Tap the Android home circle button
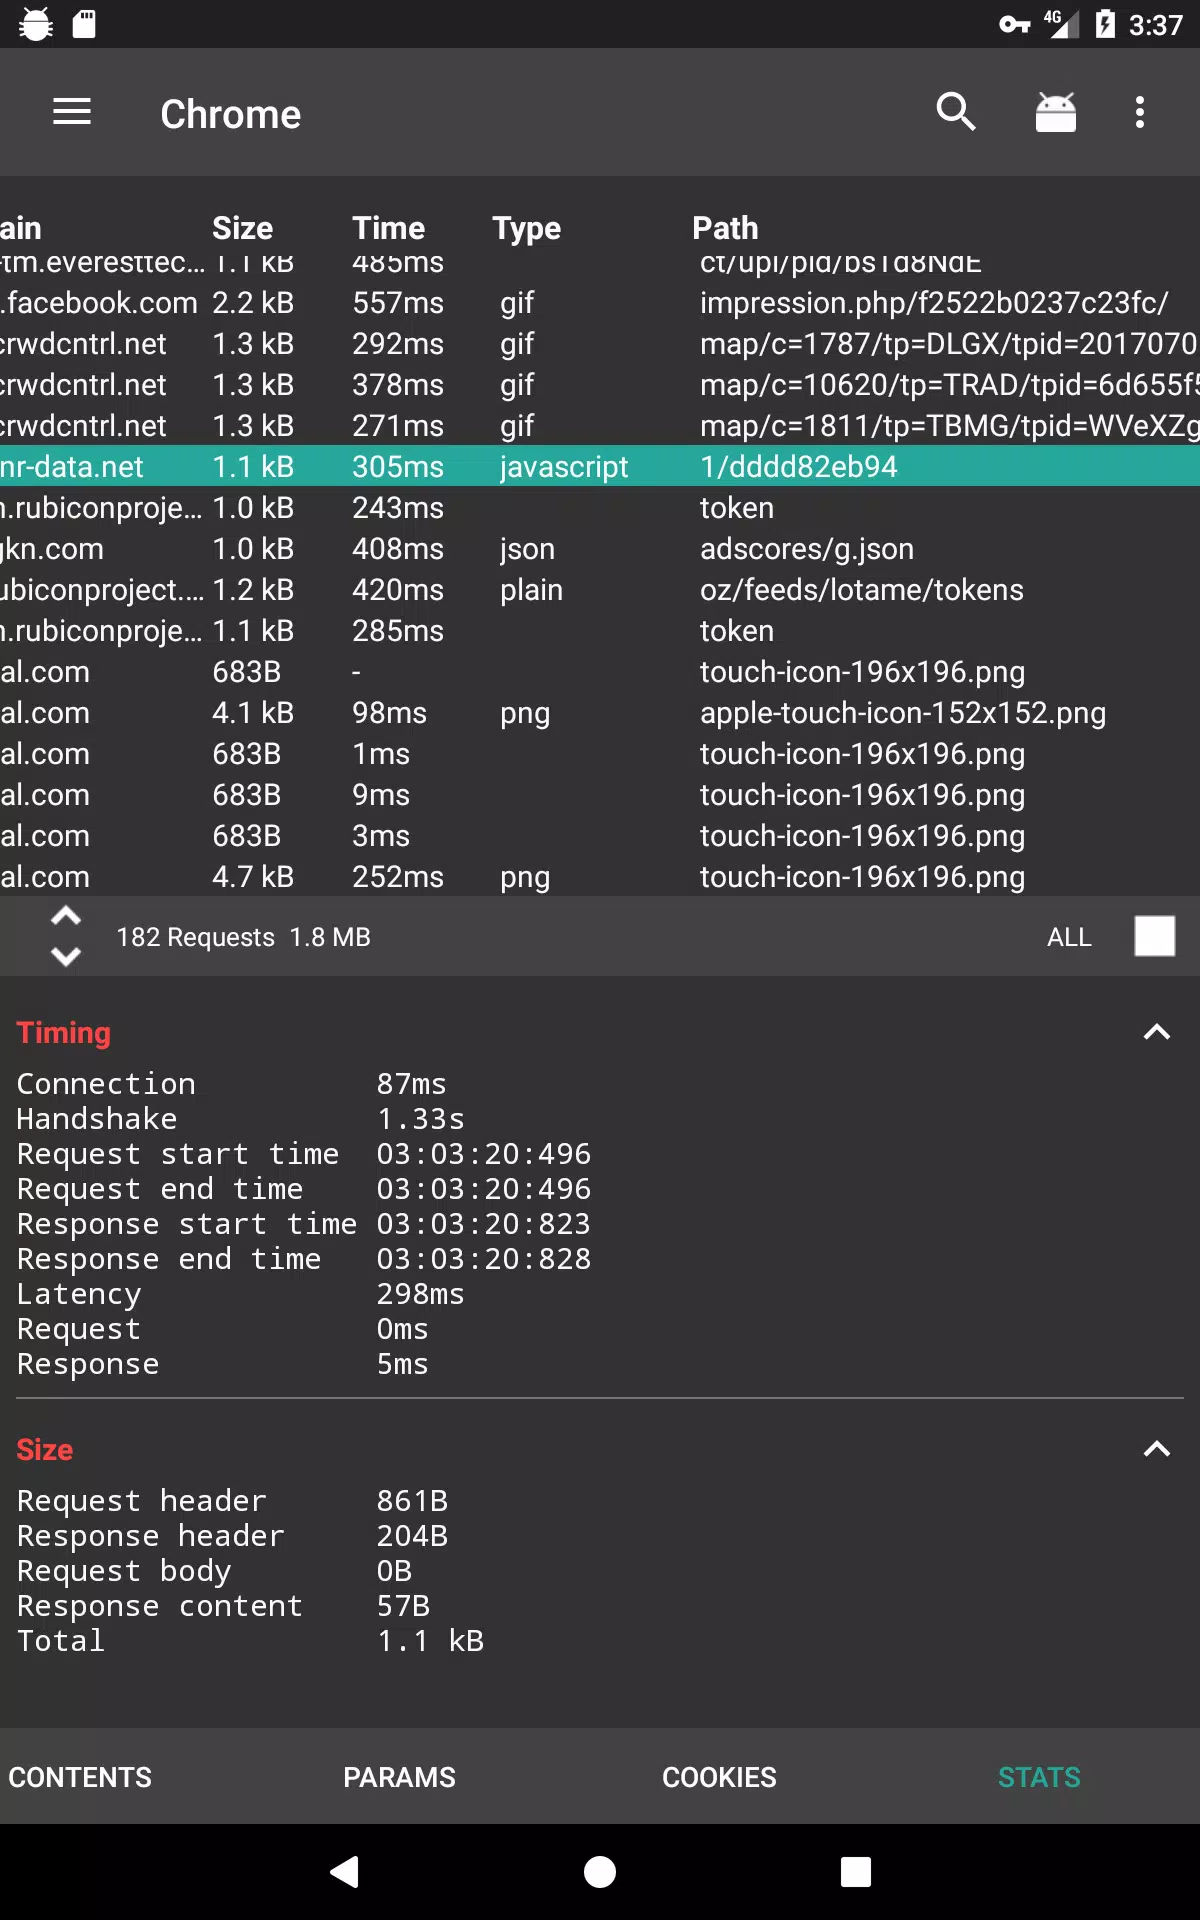This screenshot has width=1200, height=1920. point(600,1871)
